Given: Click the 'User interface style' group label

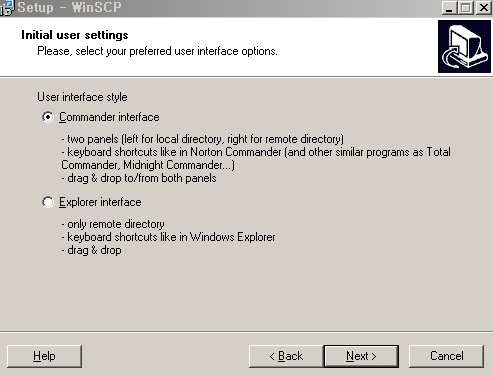Looking at the screenshot, I should [82, 97].
